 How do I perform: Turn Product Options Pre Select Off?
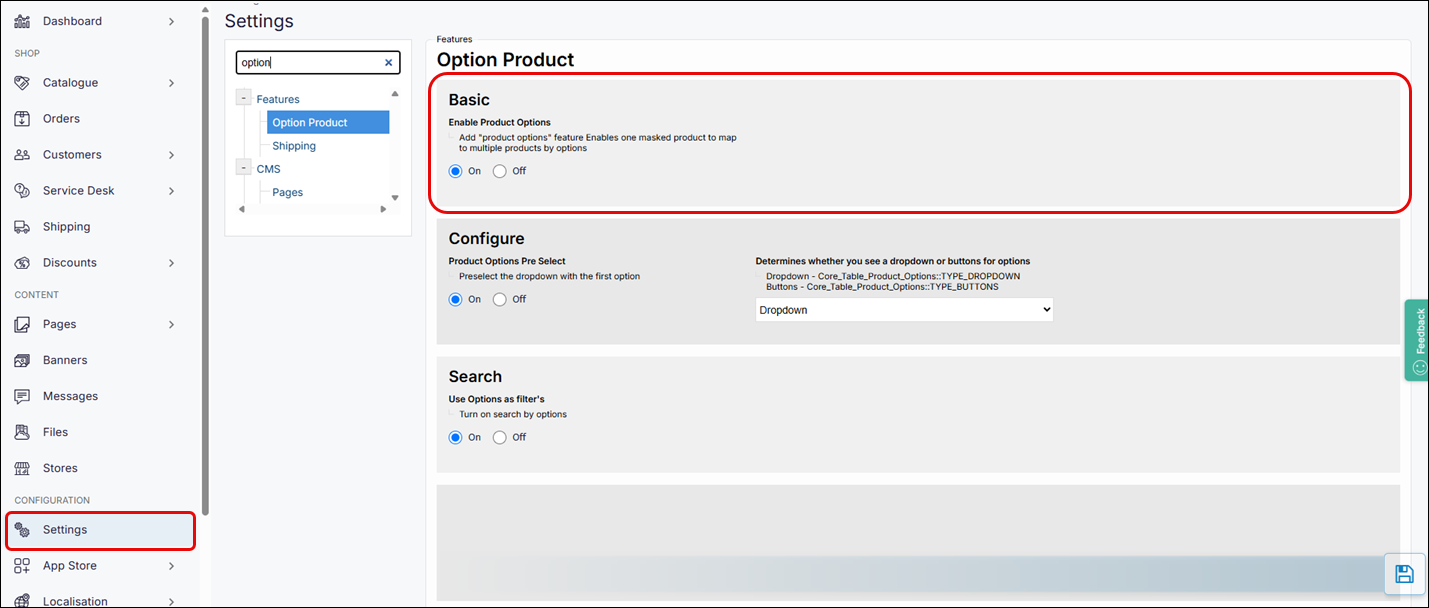[500, 299]
